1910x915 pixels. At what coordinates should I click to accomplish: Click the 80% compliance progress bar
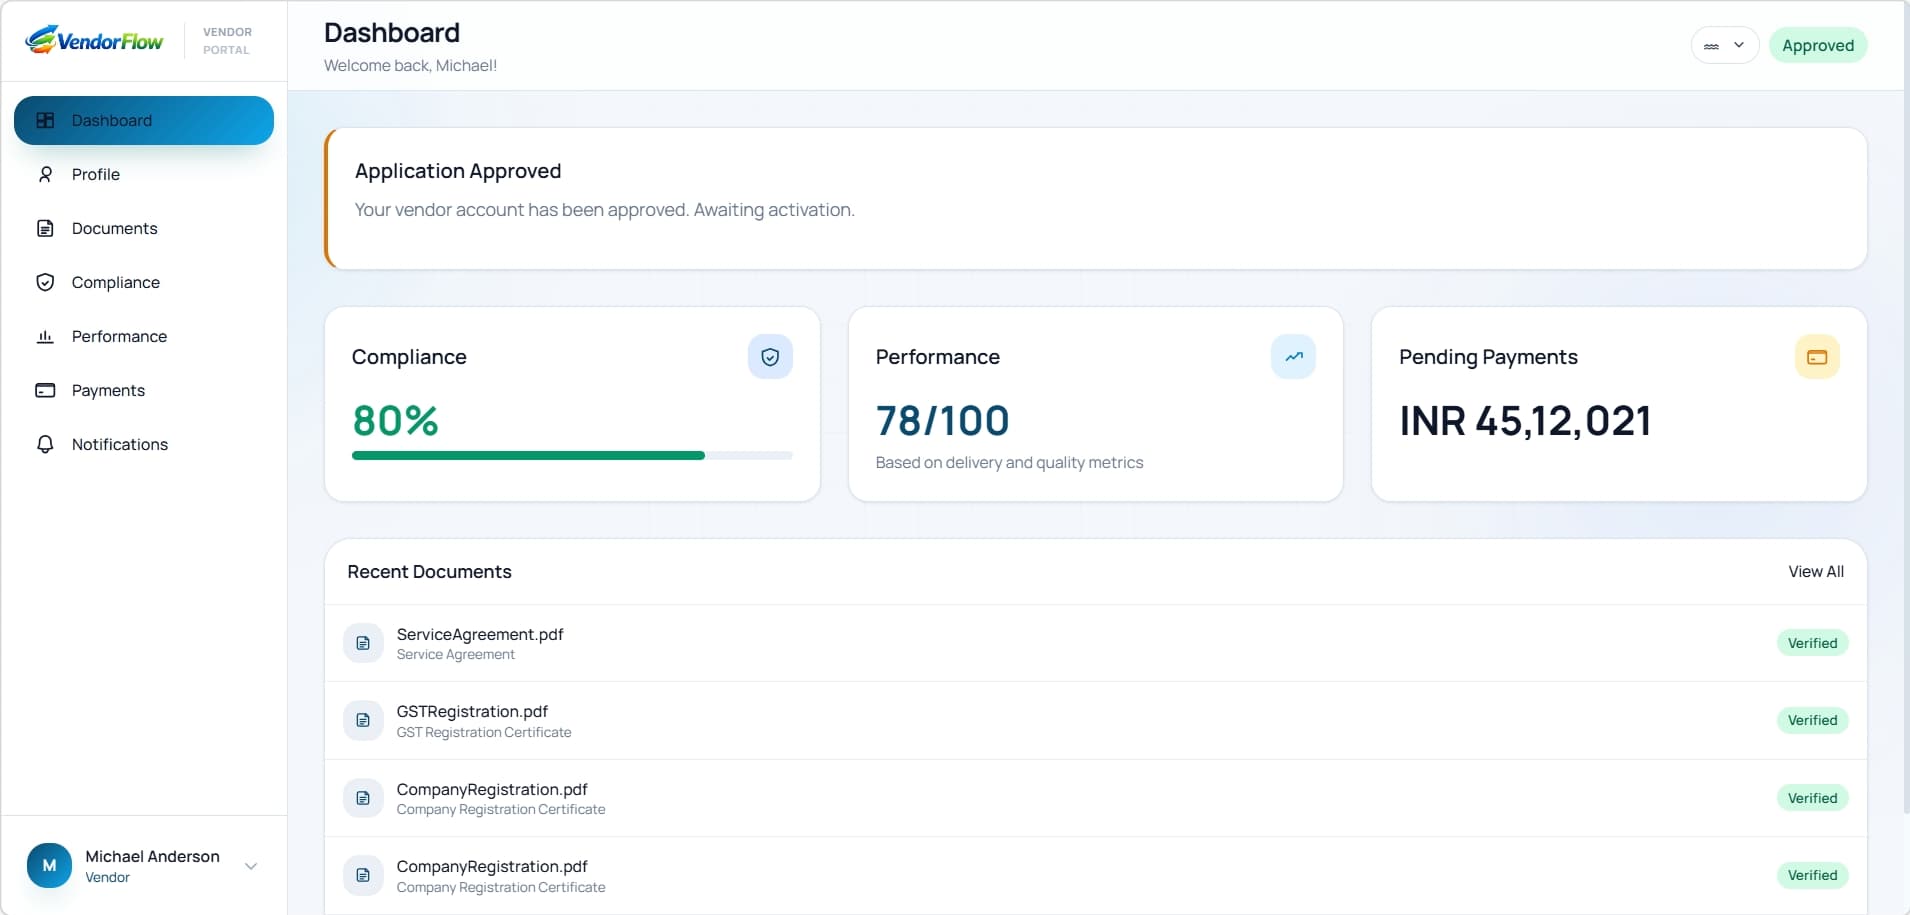(572, 455)
